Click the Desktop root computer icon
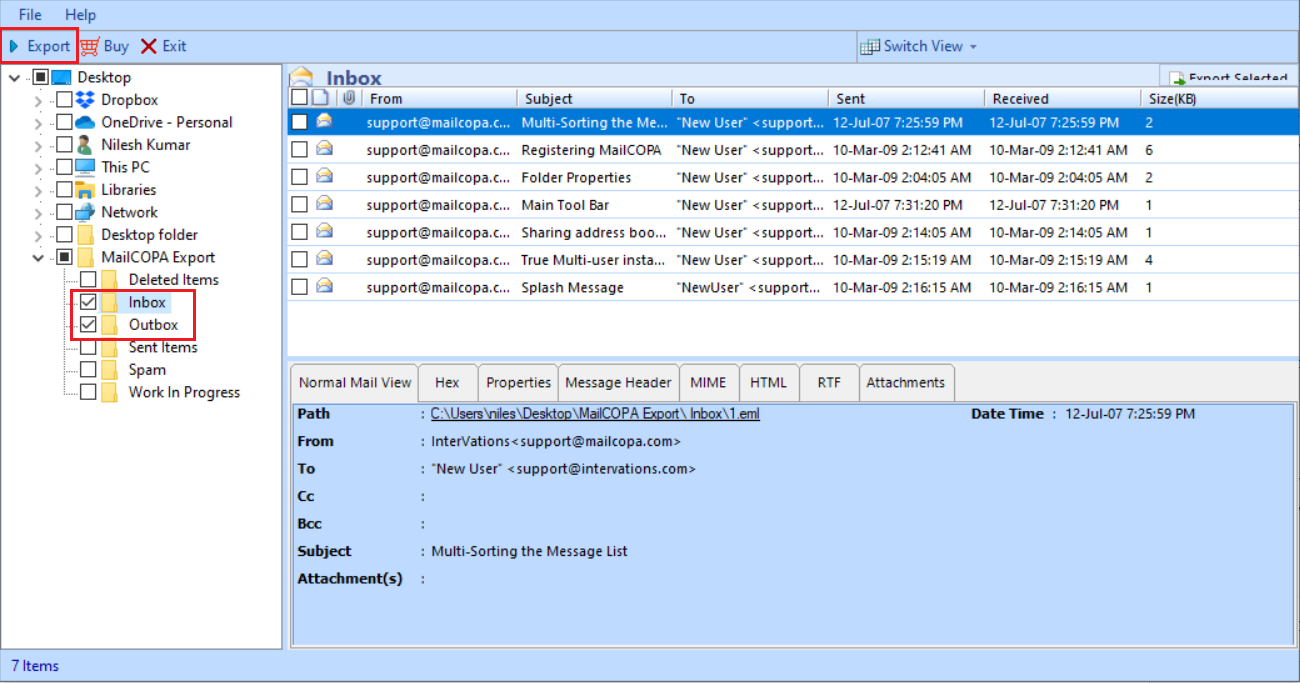The height and width of the screenshot is (683, 1300). pyautogui.click(x=62, y=77)
